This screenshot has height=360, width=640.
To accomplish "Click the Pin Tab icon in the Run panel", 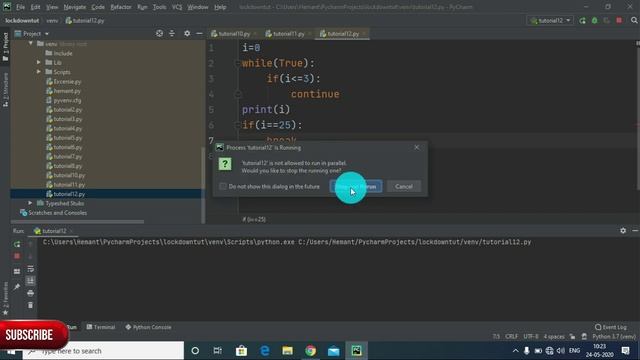I will [x=17, y=287].
